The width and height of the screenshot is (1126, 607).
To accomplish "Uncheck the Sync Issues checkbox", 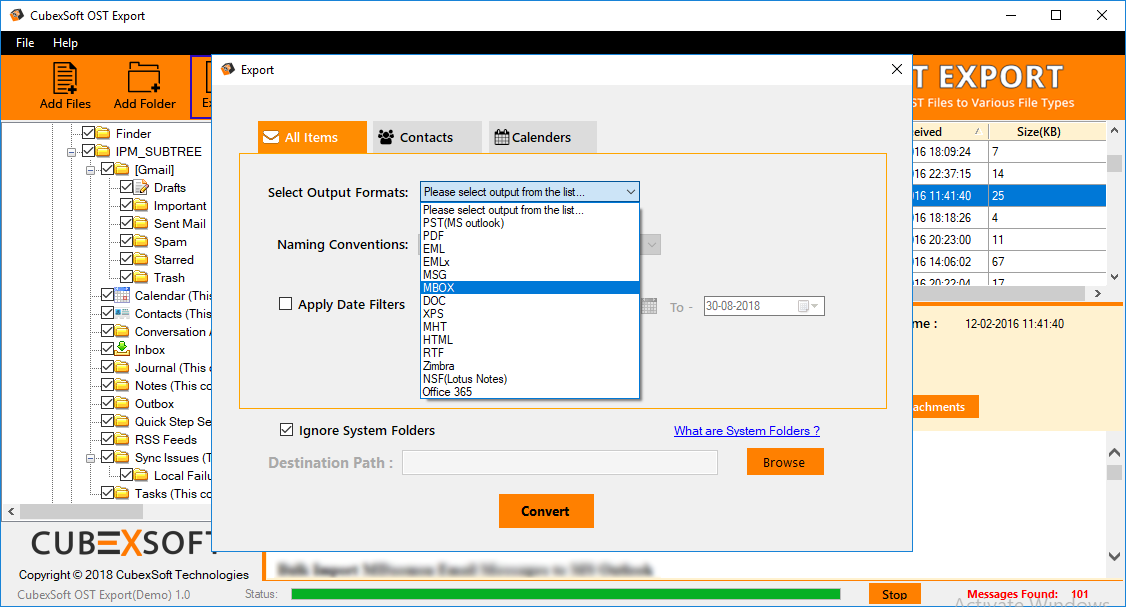I will 108,457.
